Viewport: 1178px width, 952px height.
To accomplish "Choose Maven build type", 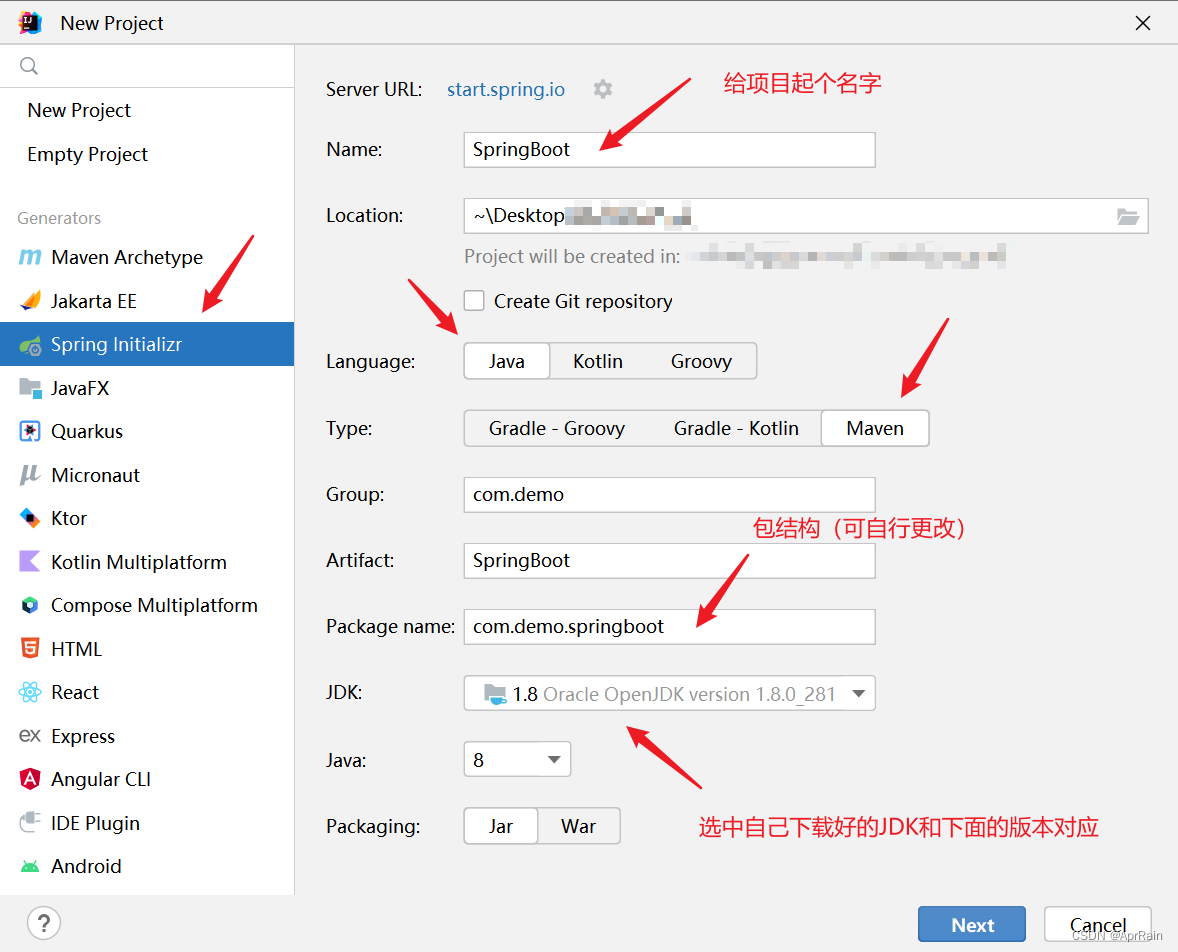I will pos(875,428).
